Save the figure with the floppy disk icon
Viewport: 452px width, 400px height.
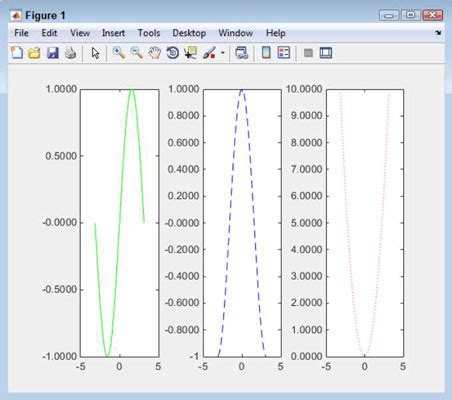coord(53,53)
